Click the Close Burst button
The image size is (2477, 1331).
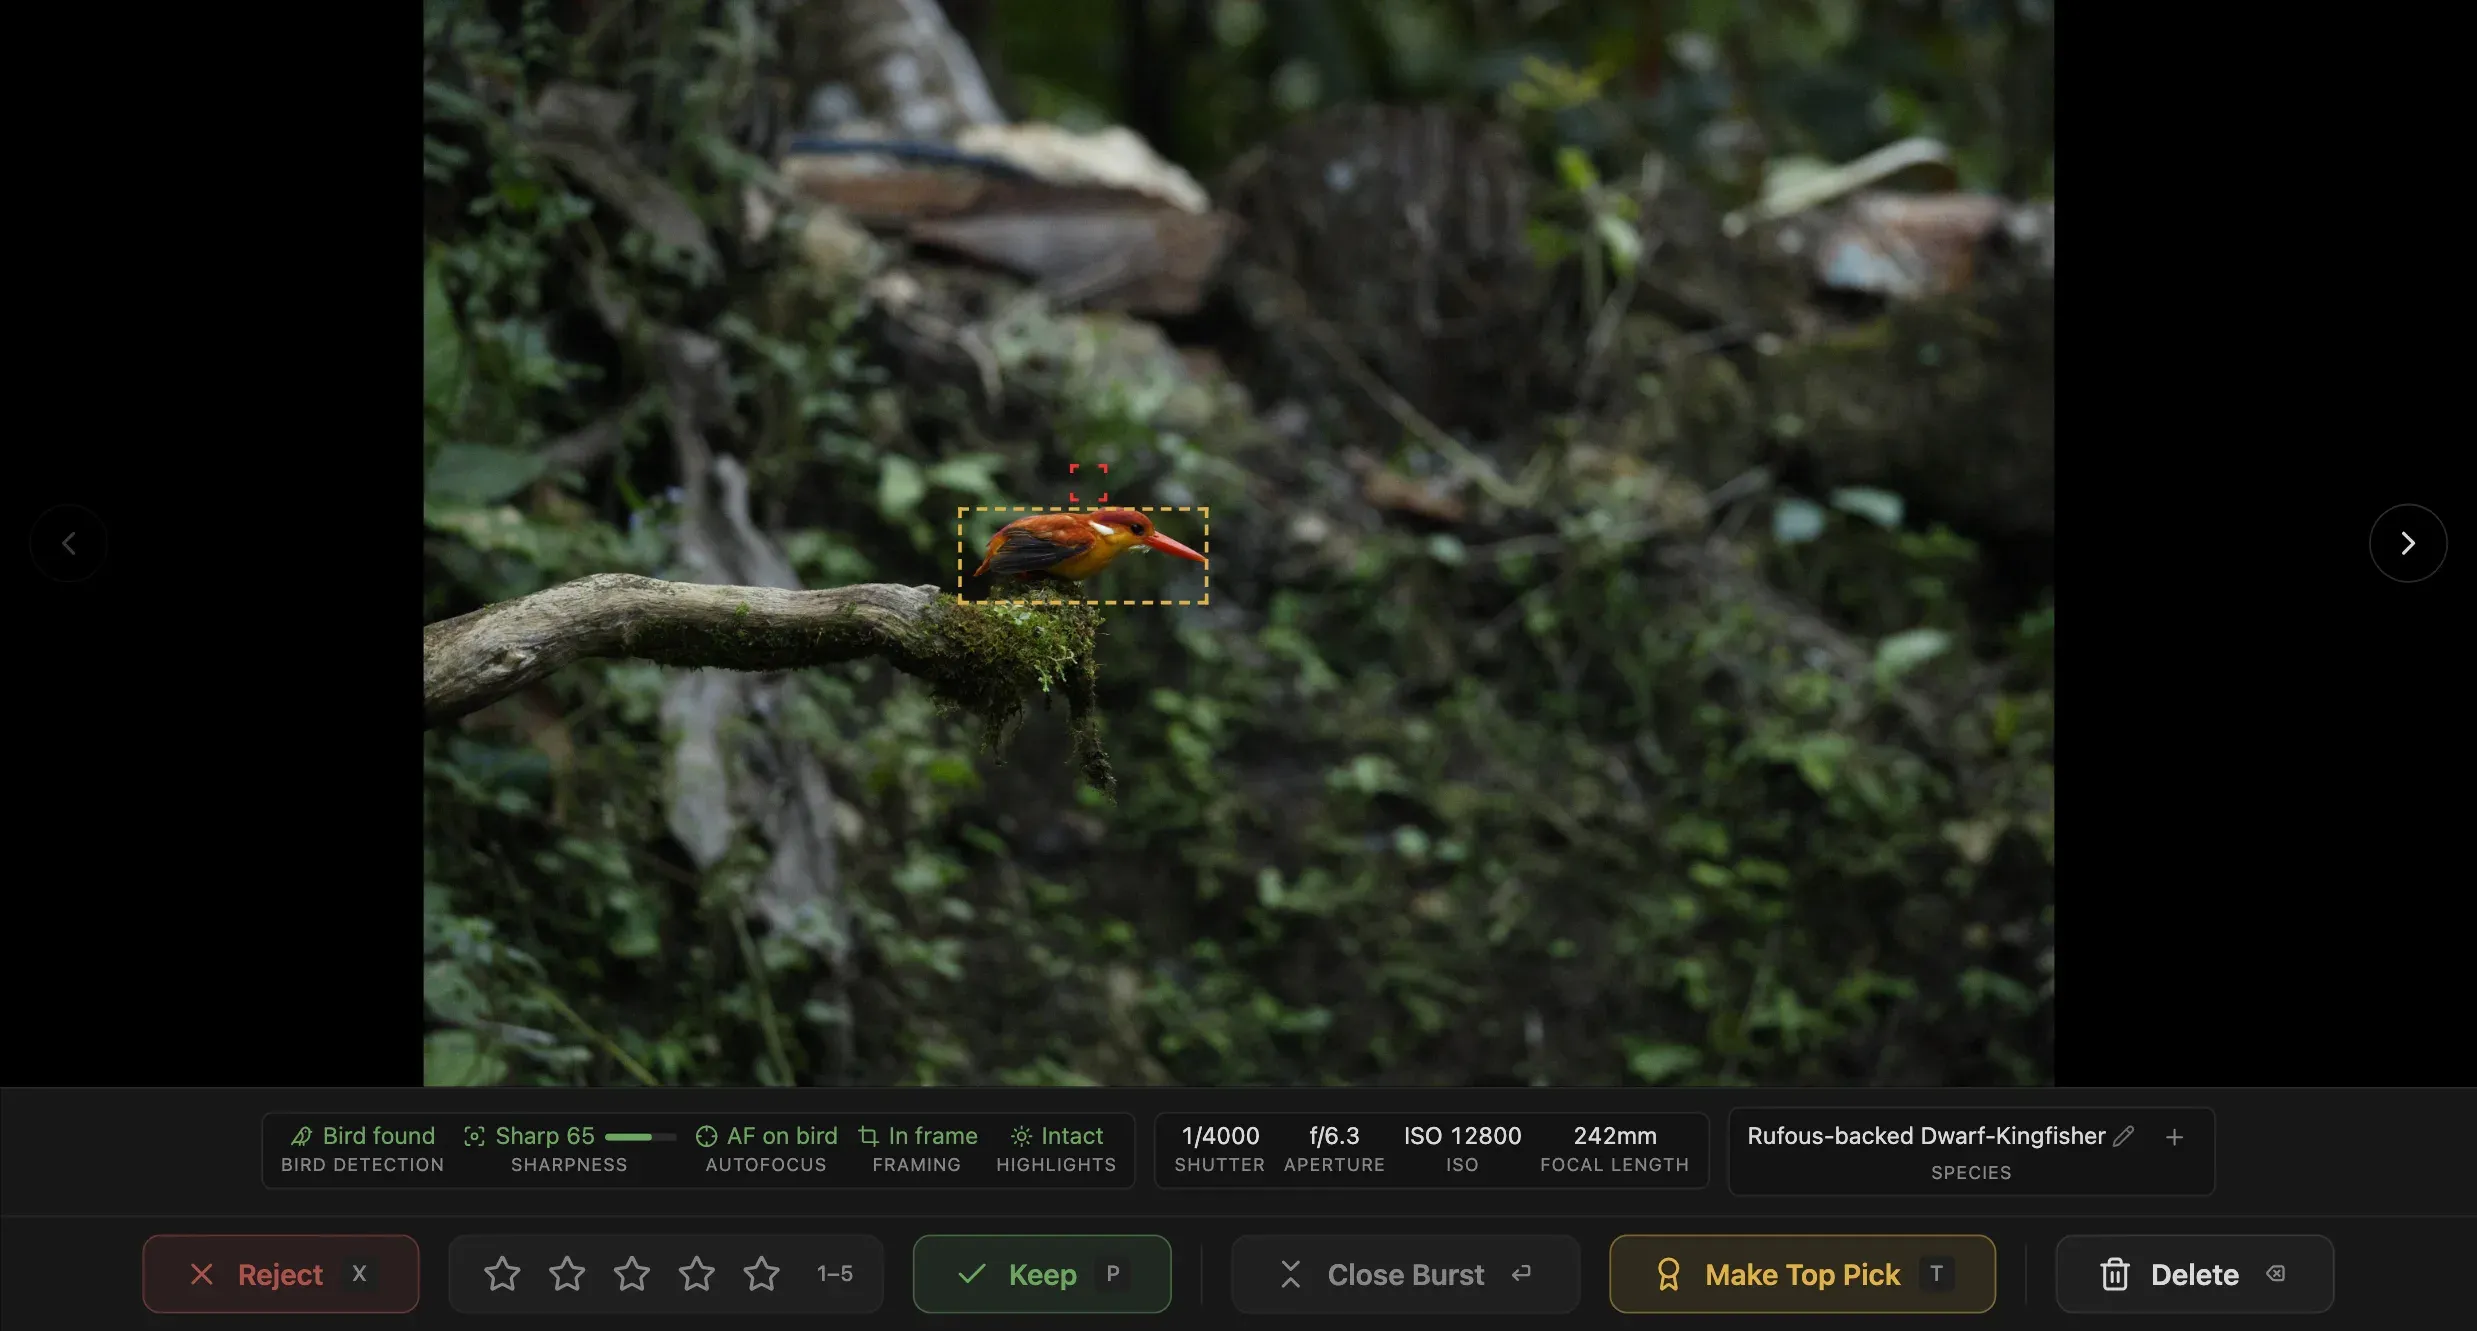(1405, 1274)
